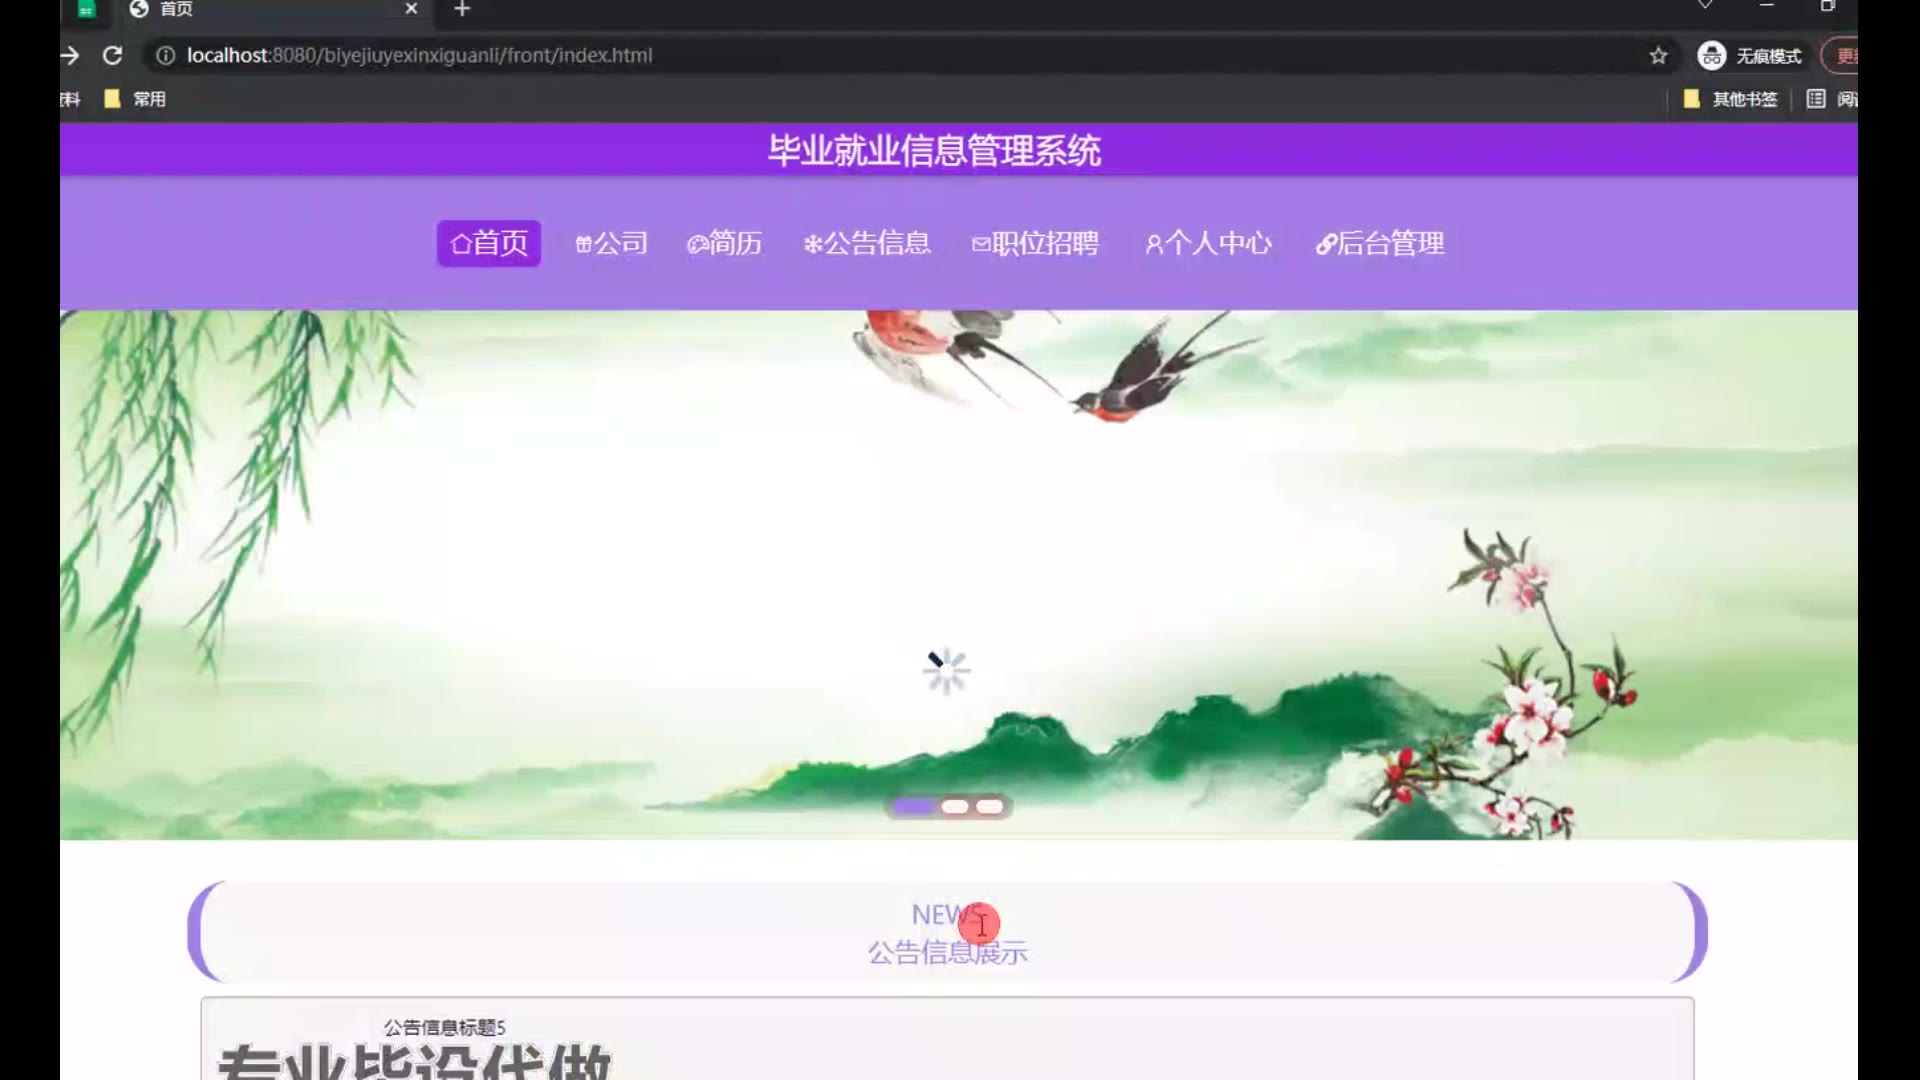Image resolution: width=1920 pixels, height=1080 pixels.
Task: Bookmark page with the star icon
Action: point(1658,56)
